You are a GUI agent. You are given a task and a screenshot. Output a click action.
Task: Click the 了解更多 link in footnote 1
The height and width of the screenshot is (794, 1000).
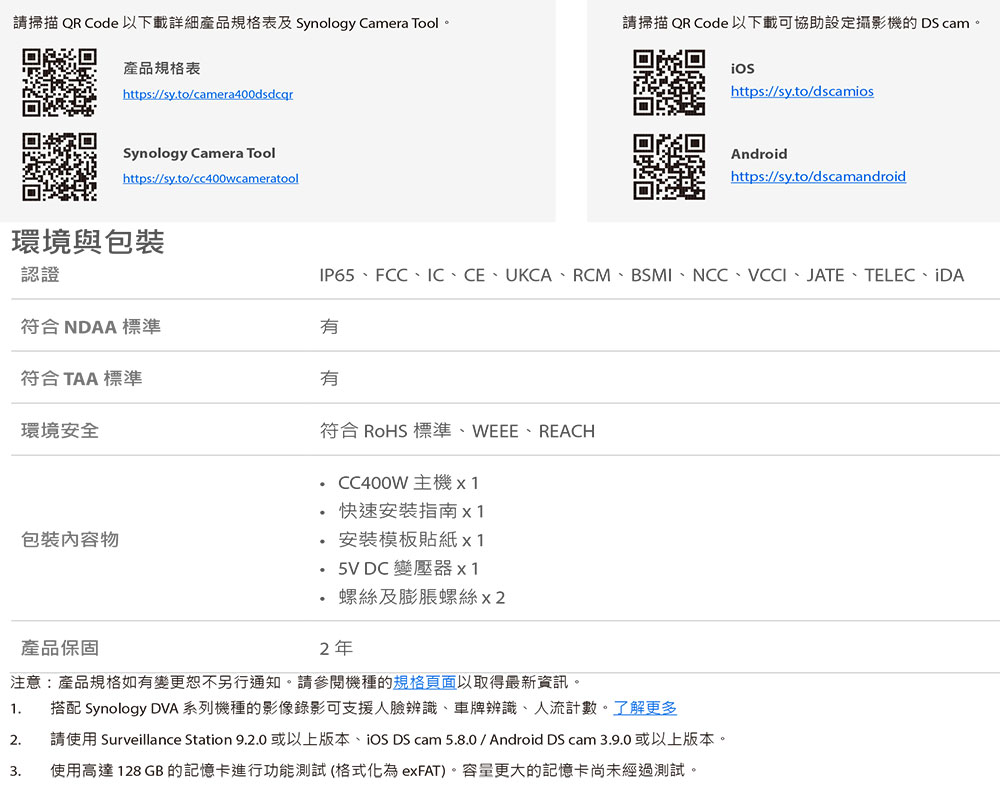pyautogui.click(x=645, y=708)
